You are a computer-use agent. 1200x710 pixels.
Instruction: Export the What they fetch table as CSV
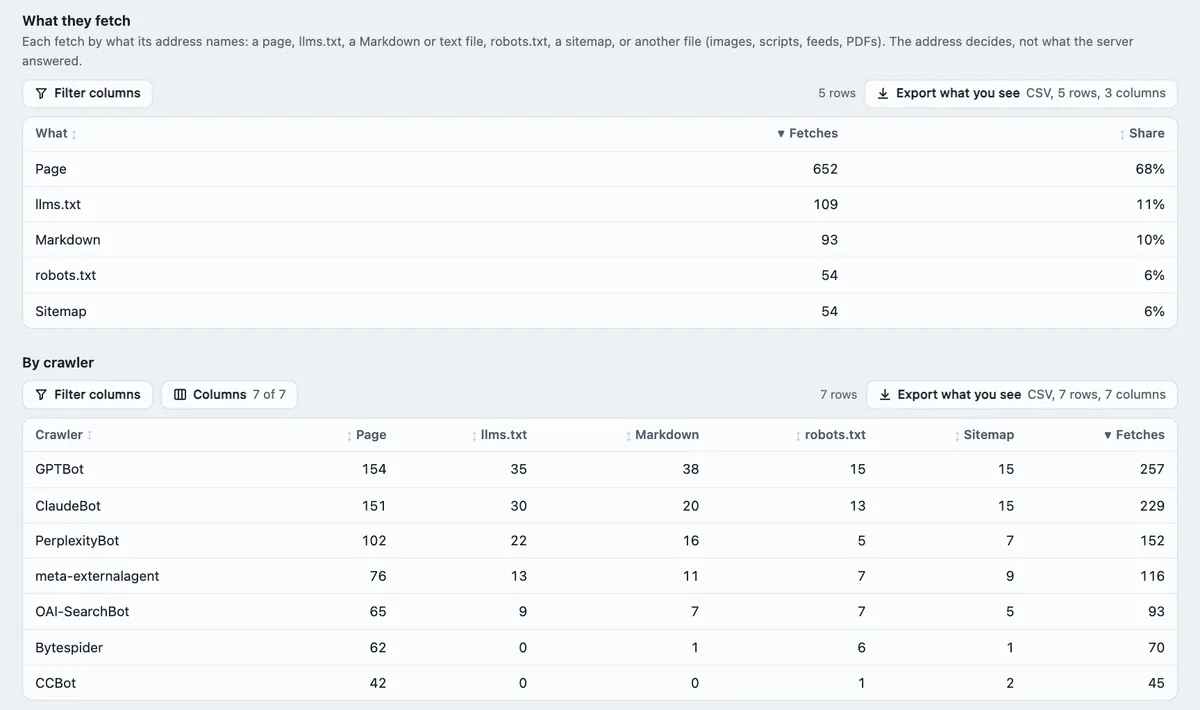tap(1020, 93)
